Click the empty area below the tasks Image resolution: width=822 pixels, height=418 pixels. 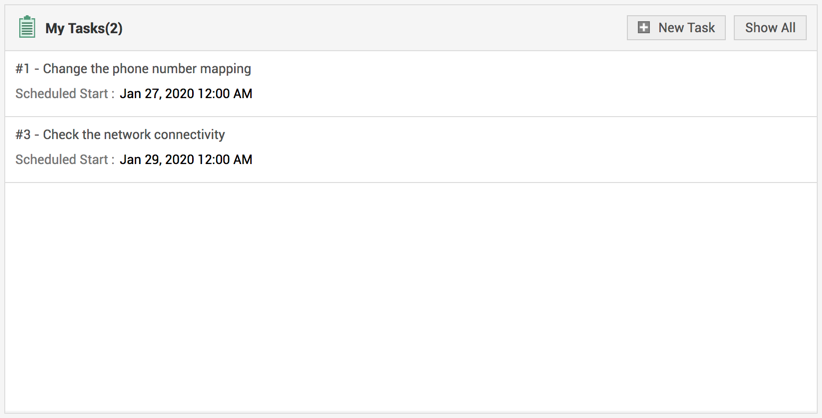410,300
